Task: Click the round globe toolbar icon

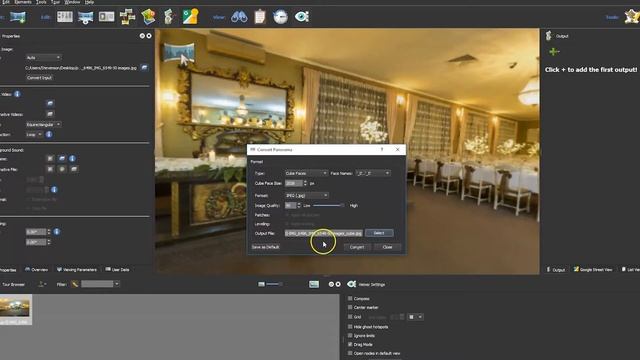Action: pos(280,17)
